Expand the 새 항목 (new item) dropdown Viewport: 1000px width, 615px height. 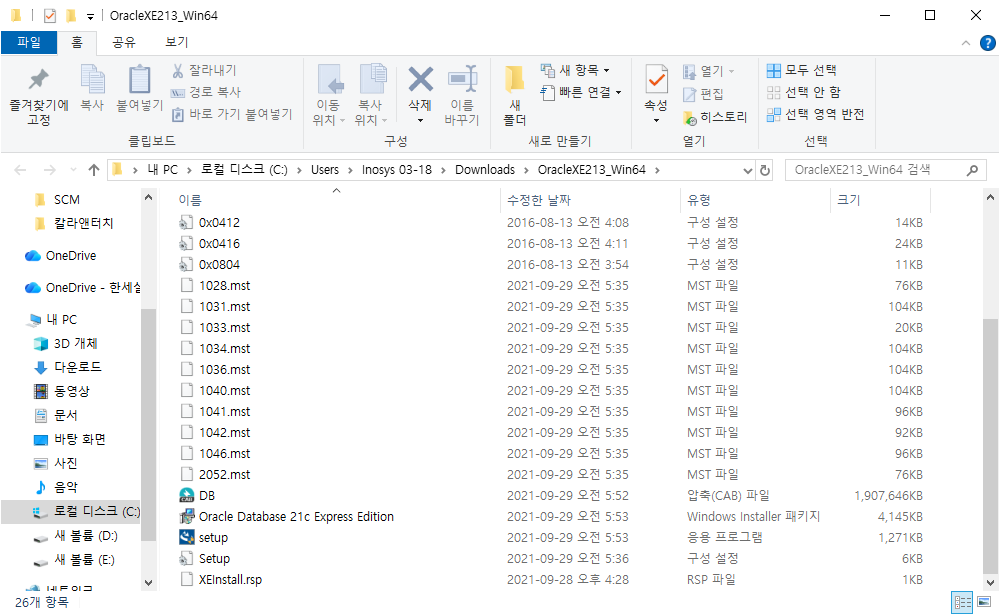point(607,70)
